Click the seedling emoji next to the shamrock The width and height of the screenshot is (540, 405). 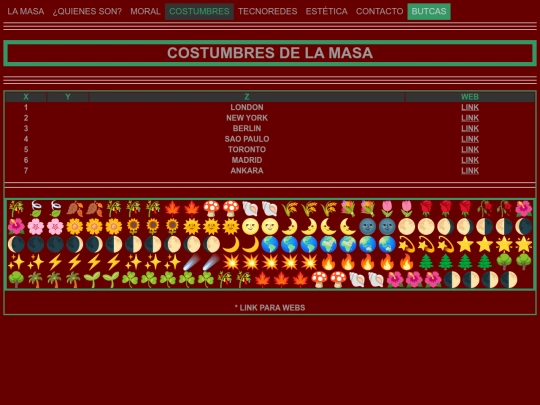(111, 280)
